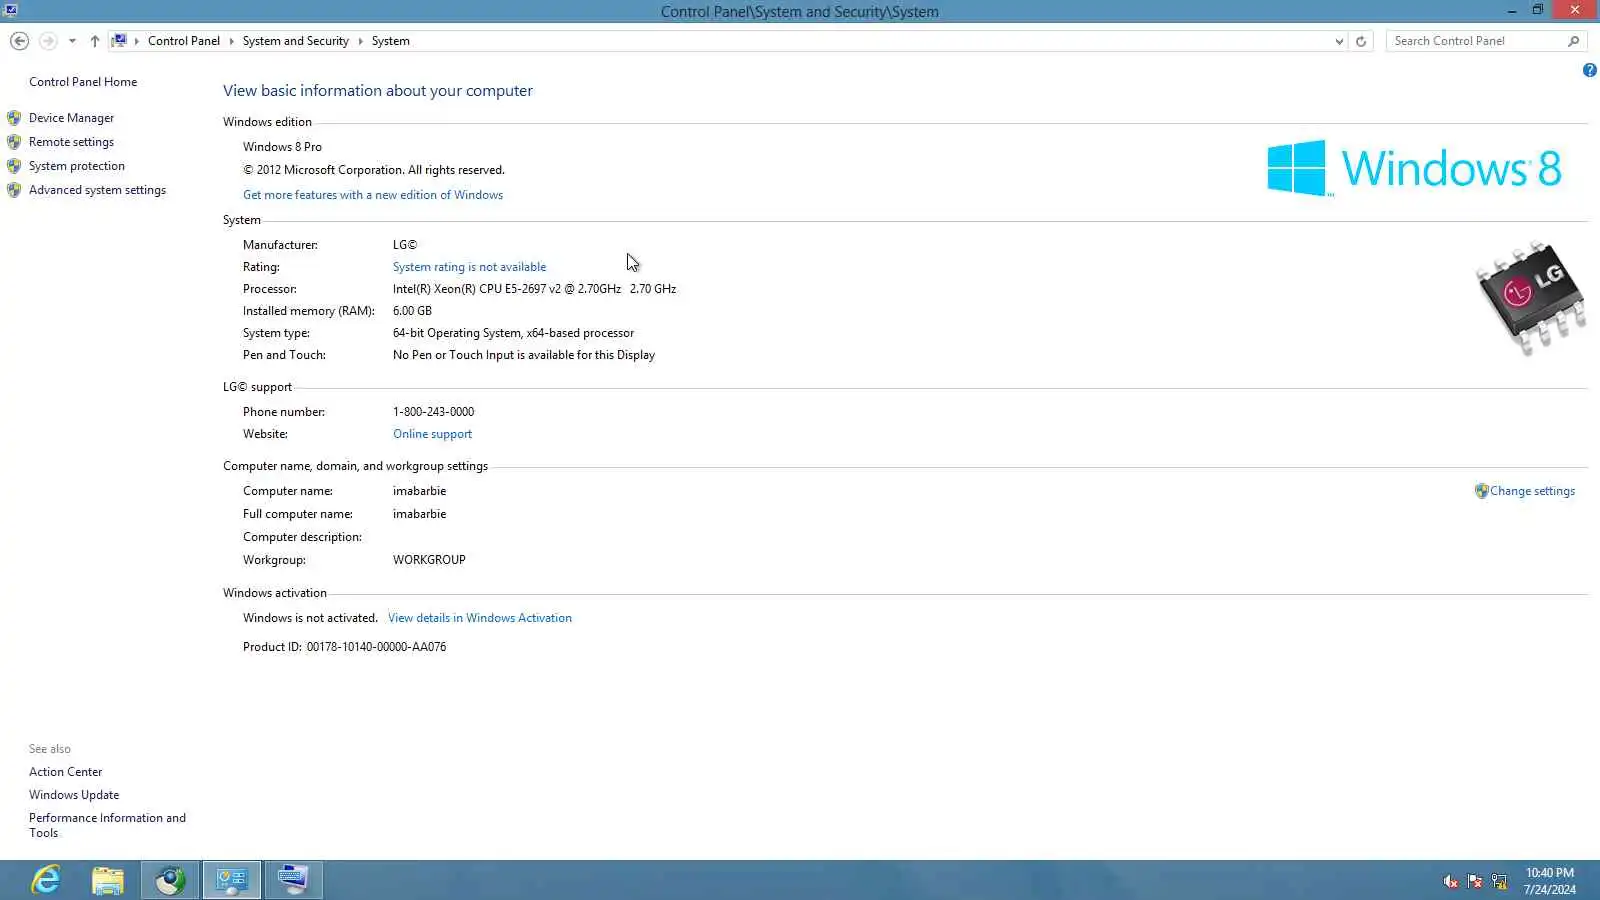Image resolution: width=1600 pixels, height=900 pixels.
Task: Click the search magnifier icon
Action: [x=1574, y=41]
